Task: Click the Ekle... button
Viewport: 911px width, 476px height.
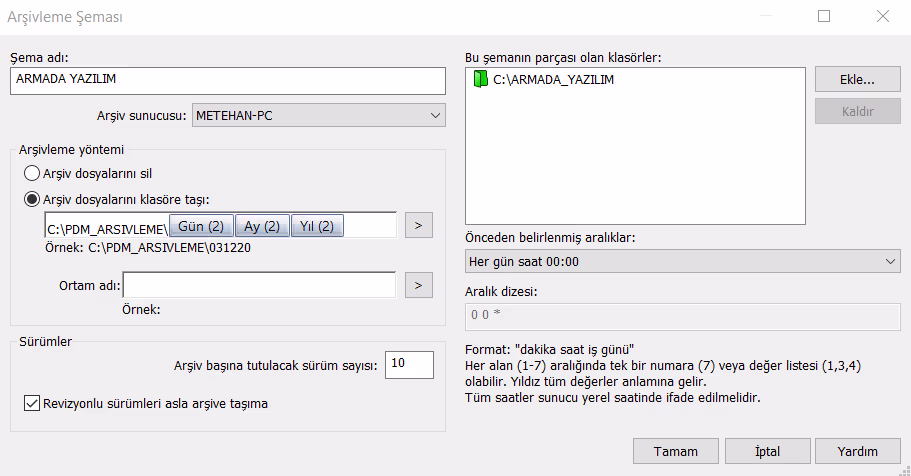Action: coord(858,80)
